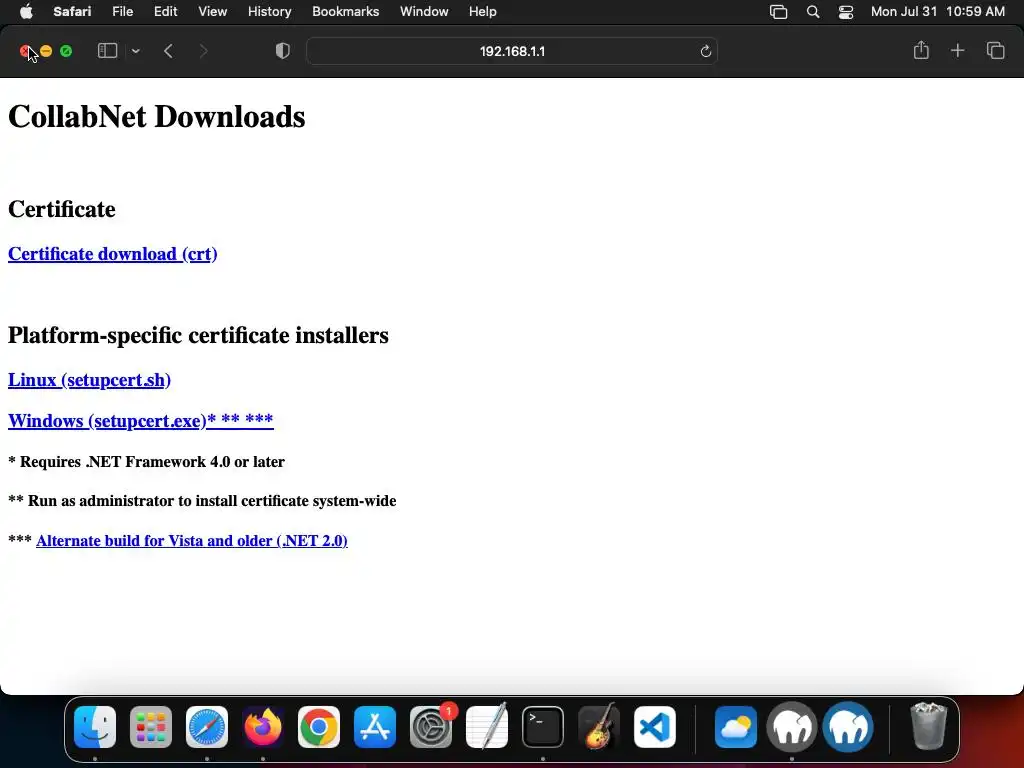Viewport: 1024px width, 768px height.
Task: Open the Trash from the Dock
Action: tap(928, 726)
